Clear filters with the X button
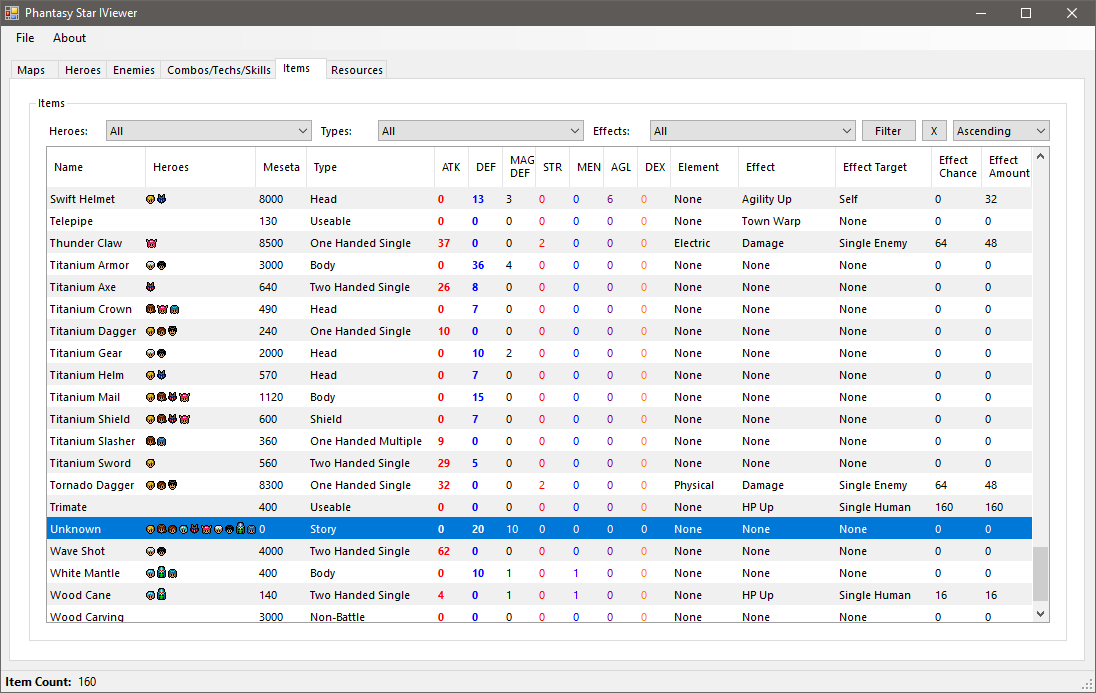The image size is (1096, 693). [x=934, y=131]
